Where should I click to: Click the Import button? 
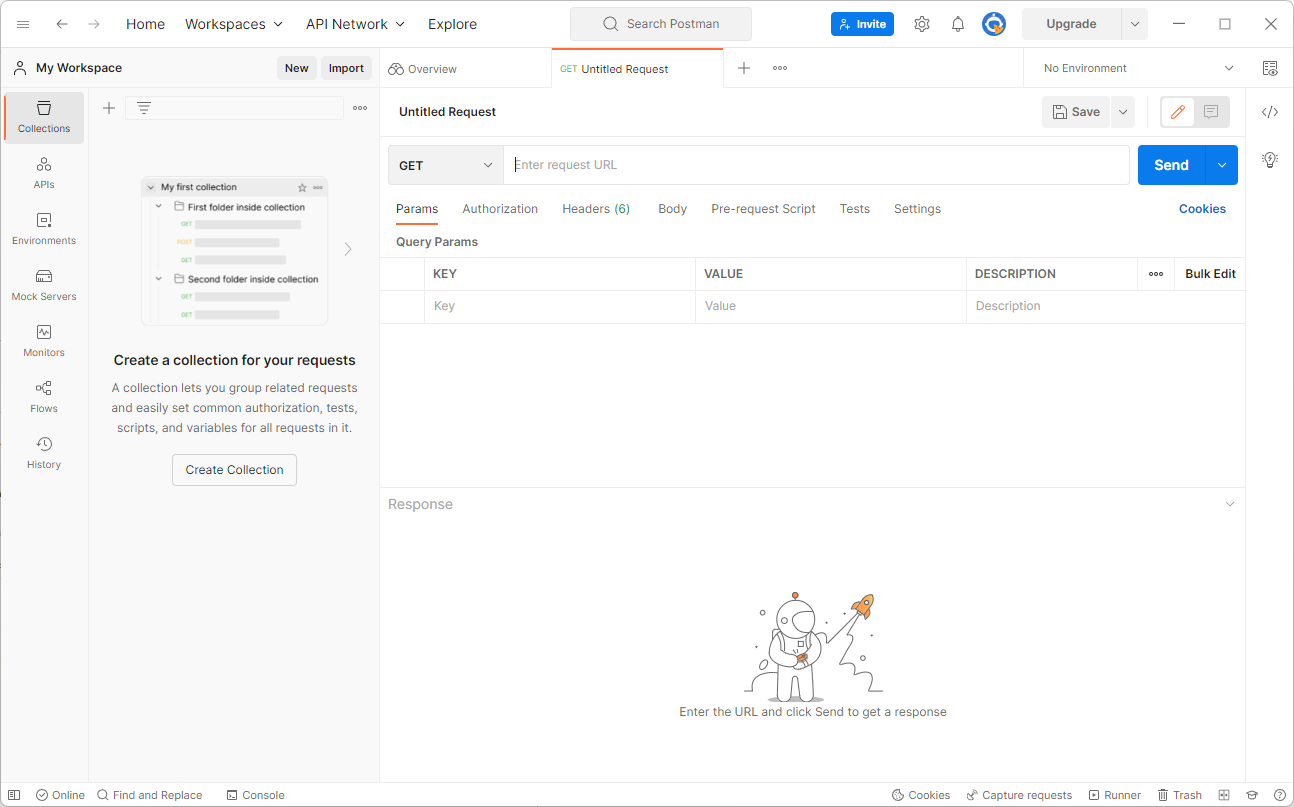(346, 68)
